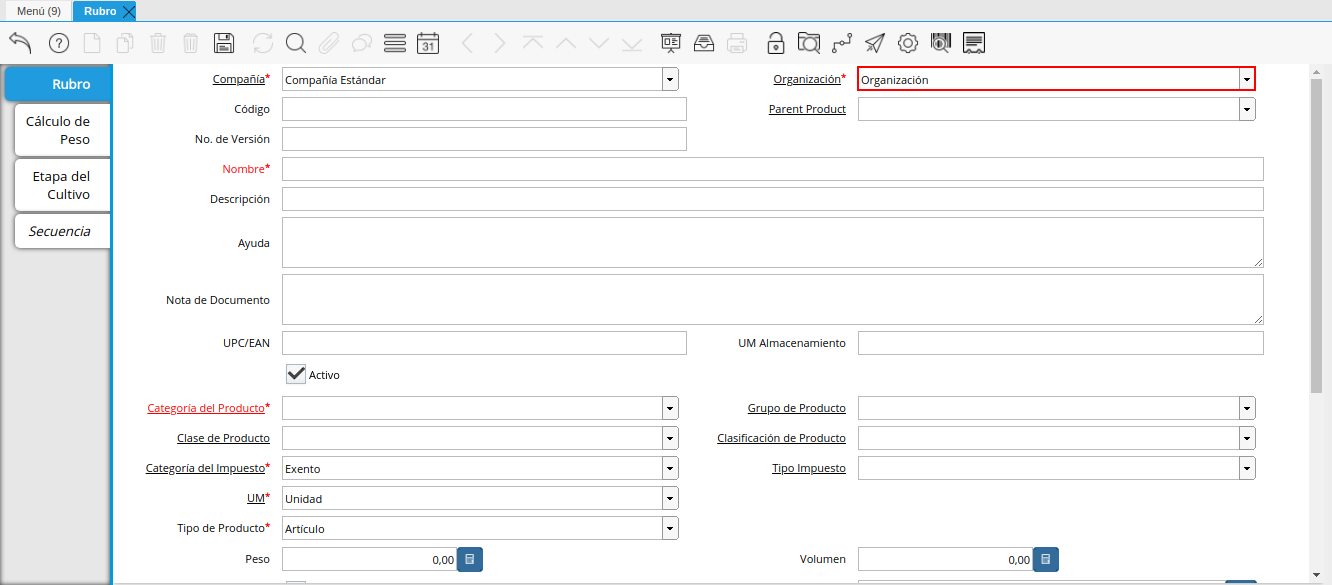Open the zoom across folder-search icon
This screenshot has width=1332, height=585.
809,43
